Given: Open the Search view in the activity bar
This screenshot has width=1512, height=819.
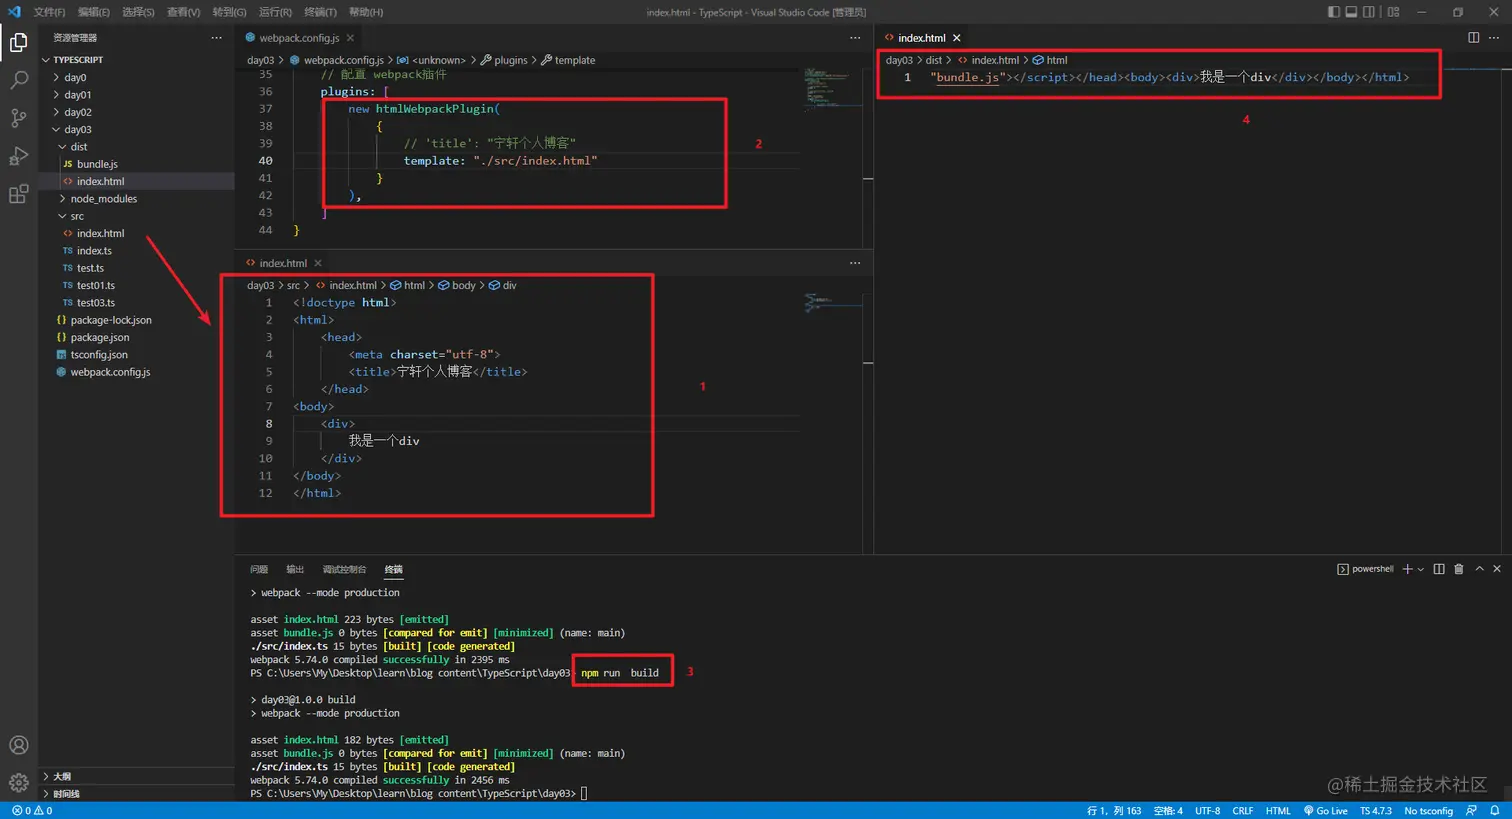Looking at the screenshot, I should 18,80.
